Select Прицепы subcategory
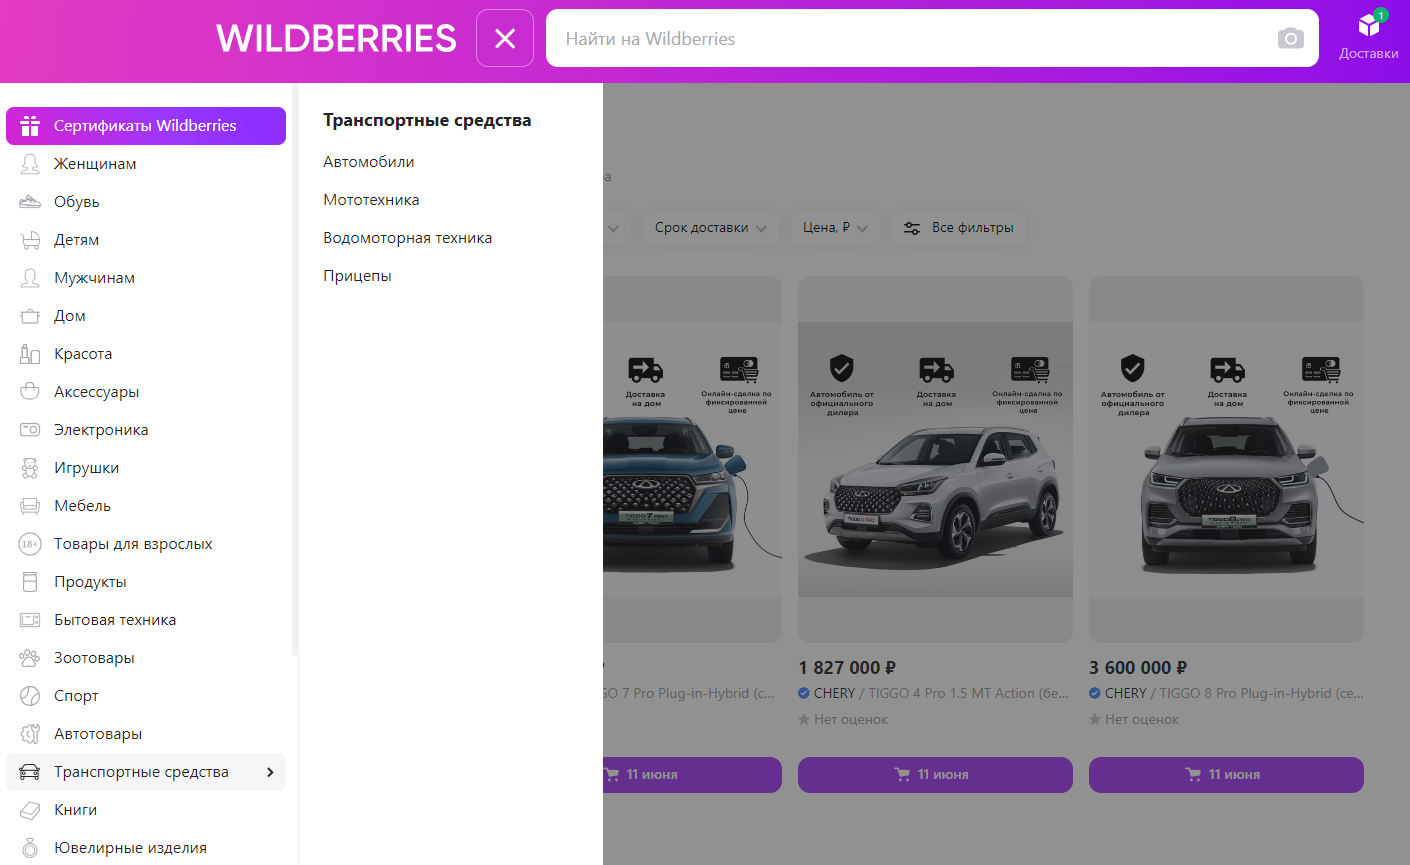 357,276
